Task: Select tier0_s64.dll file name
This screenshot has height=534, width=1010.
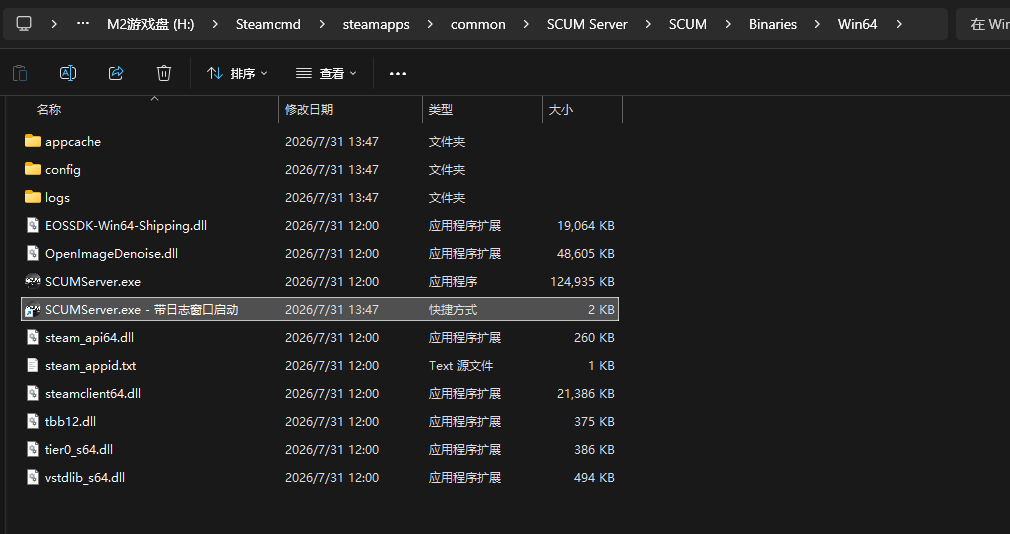Action: coord(79,450)
